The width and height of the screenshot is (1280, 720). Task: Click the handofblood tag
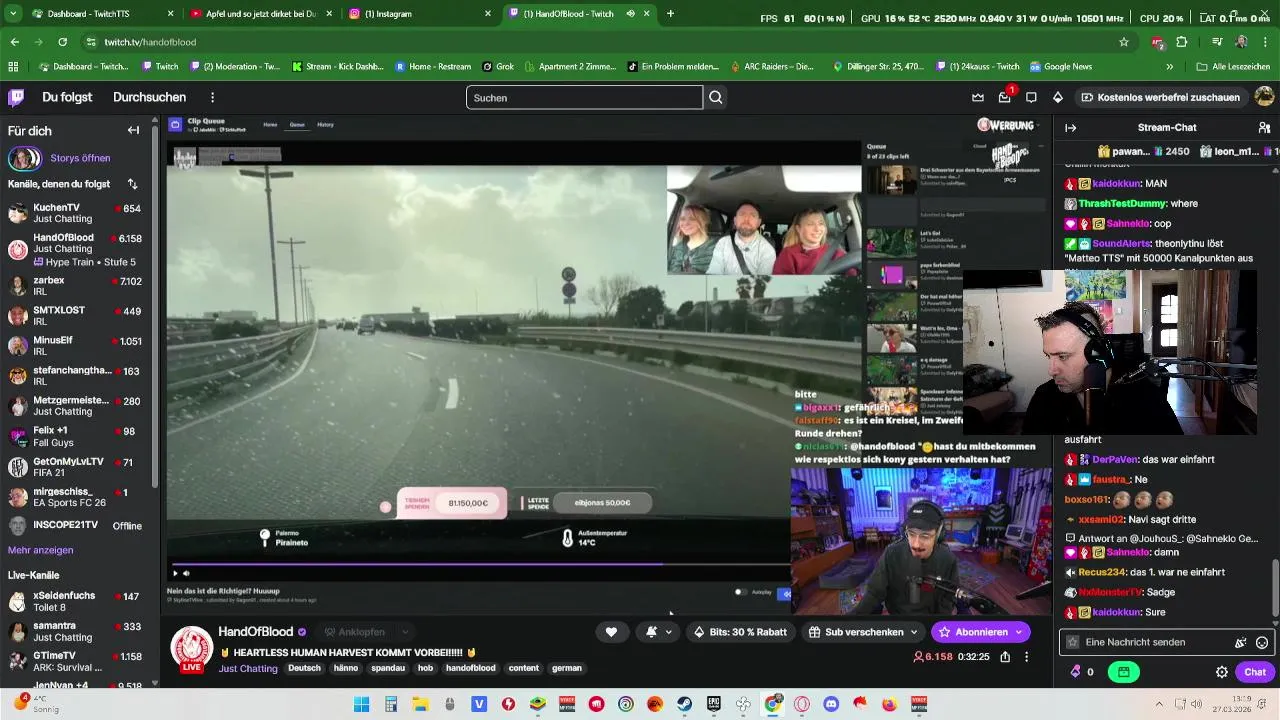[x=470, y=668]
